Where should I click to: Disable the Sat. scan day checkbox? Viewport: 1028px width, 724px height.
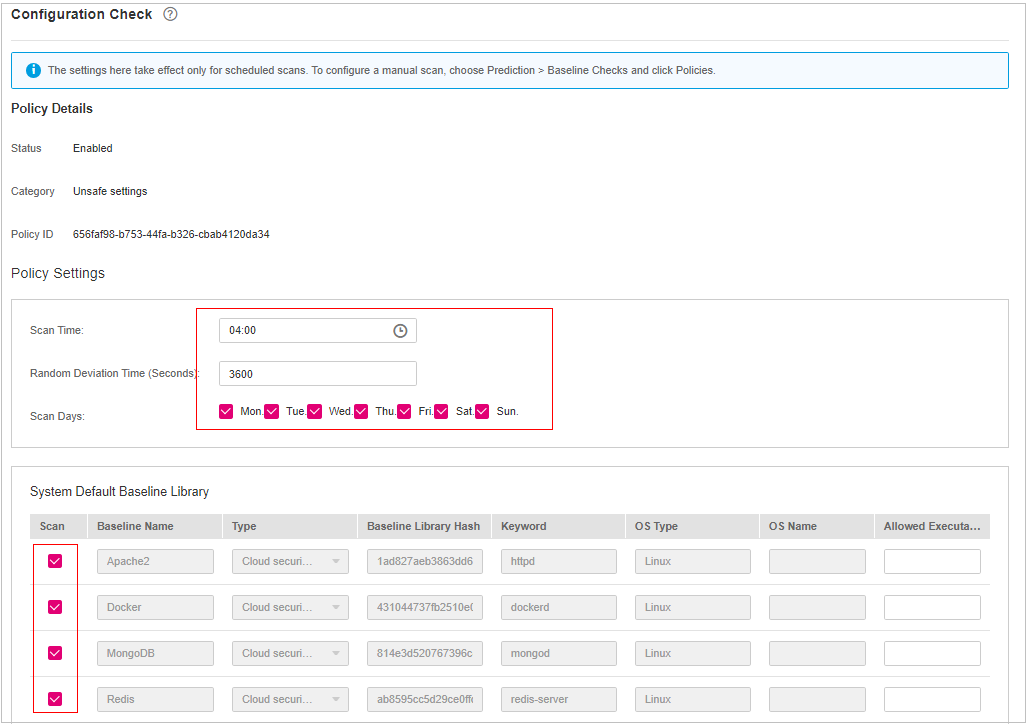441,411
